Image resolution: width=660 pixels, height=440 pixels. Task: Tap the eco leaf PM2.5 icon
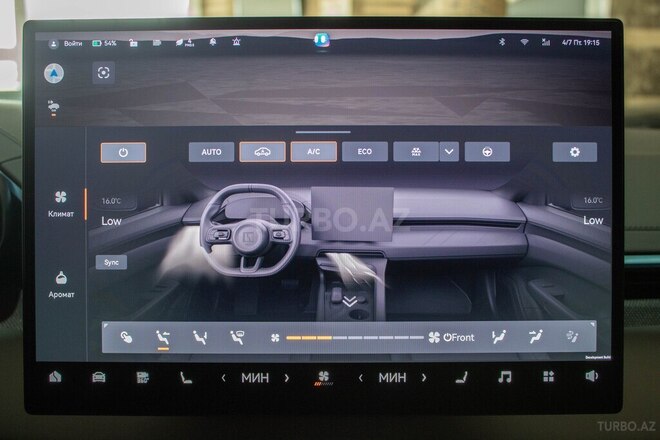[x=184, y=42]
